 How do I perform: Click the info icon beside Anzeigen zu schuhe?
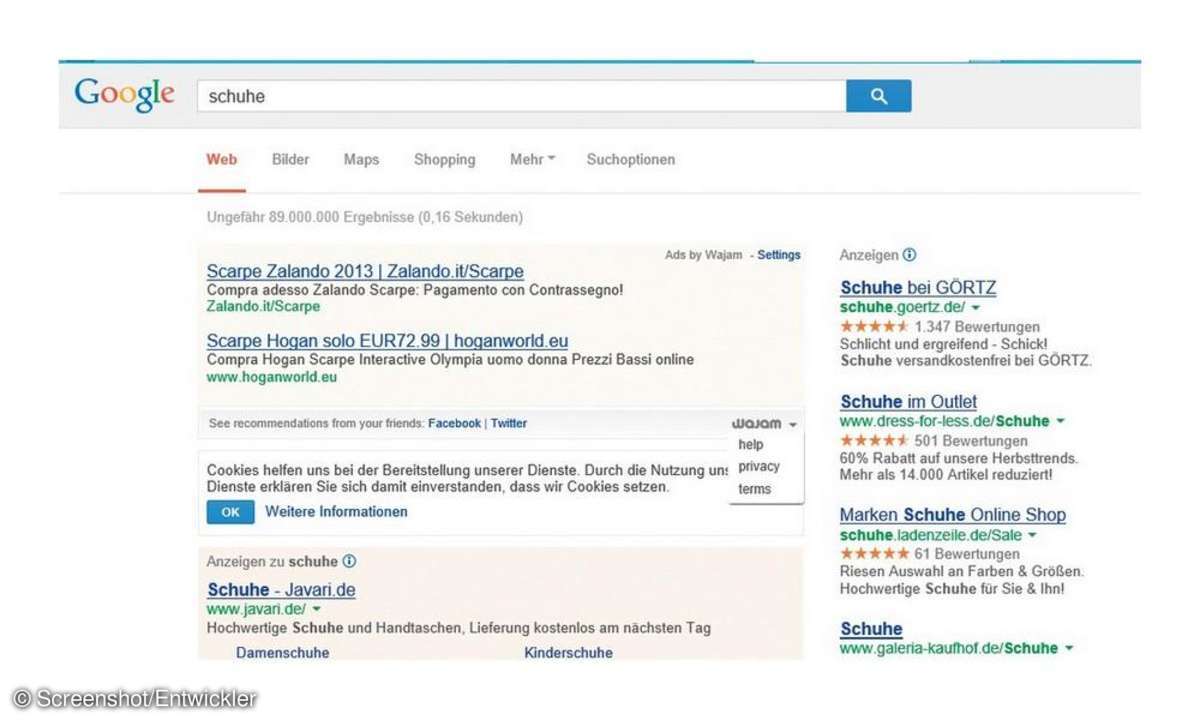point(349,562)
